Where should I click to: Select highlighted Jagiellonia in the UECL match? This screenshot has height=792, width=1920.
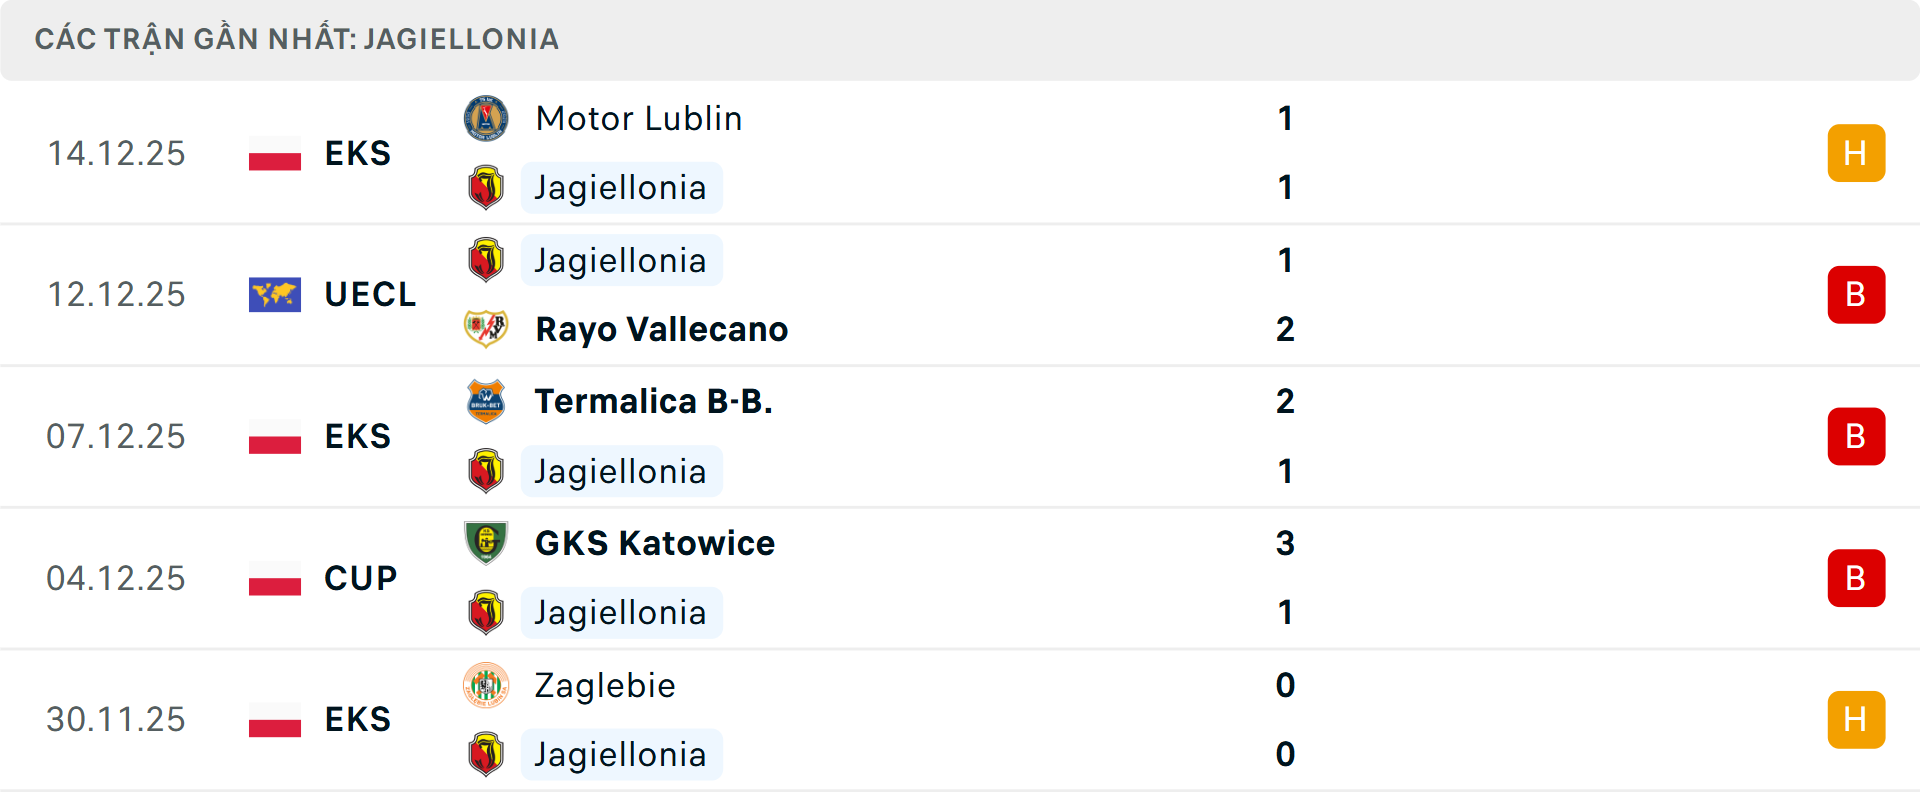pos(621,260)
